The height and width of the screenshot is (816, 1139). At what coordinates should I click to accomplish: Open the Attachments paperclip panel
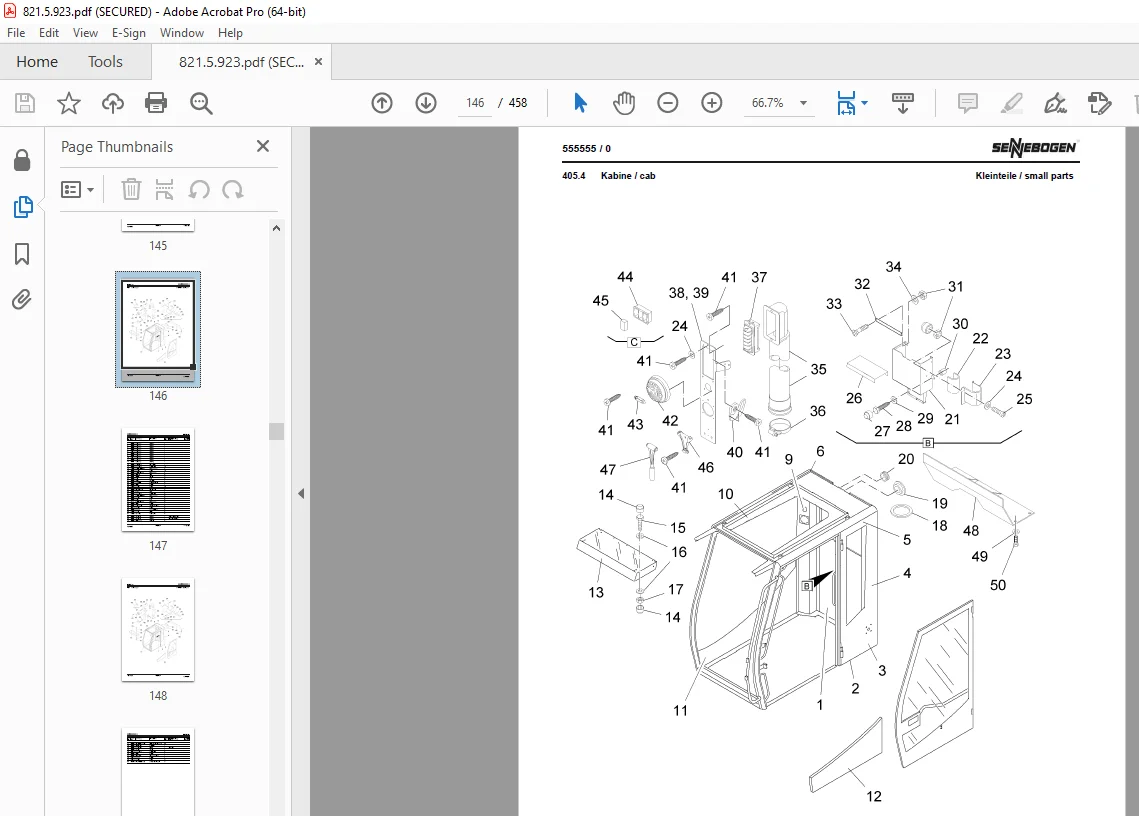23,299
